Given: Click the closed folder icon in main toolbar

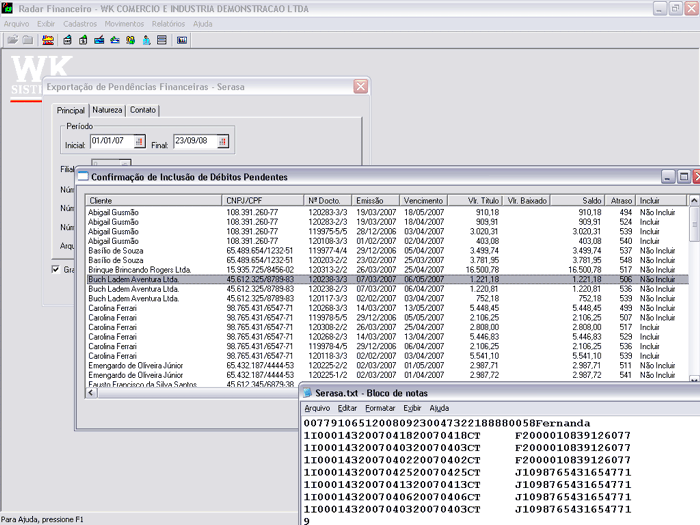Looking at the screenshot, I should 28,40.
